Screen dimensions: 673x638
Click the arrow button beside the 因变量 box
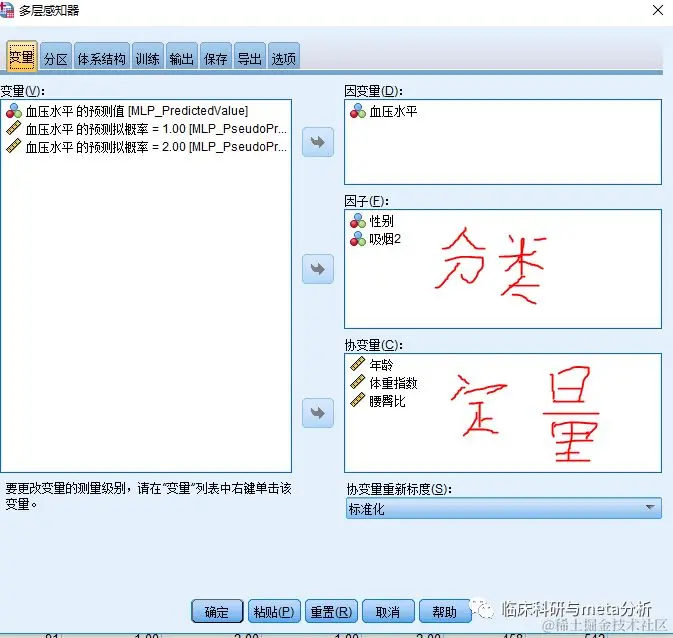tap(318, 142)
